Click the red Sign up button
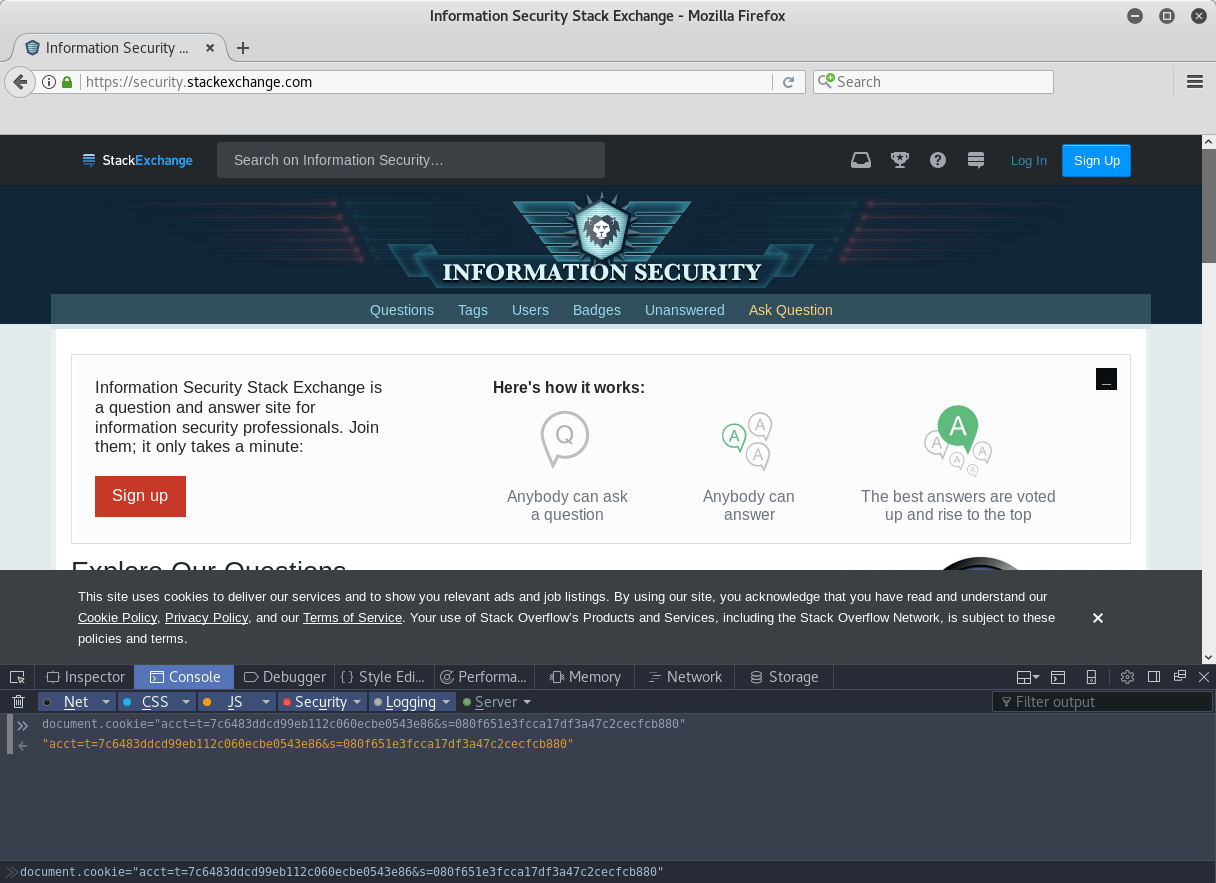The image size is (1216, 883). [x=140, y=496]
